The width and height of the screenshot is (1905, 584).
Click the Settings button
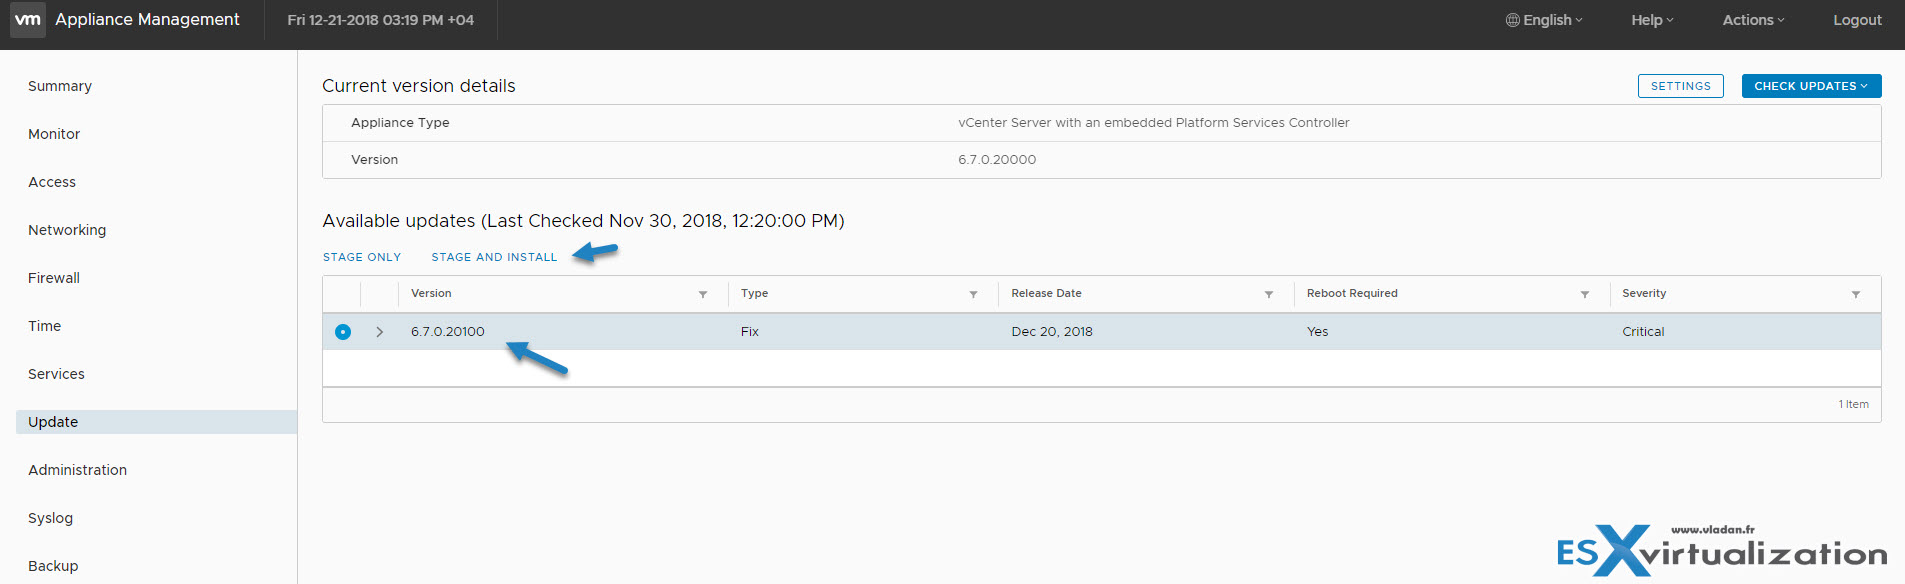[x=1680, y=86]
